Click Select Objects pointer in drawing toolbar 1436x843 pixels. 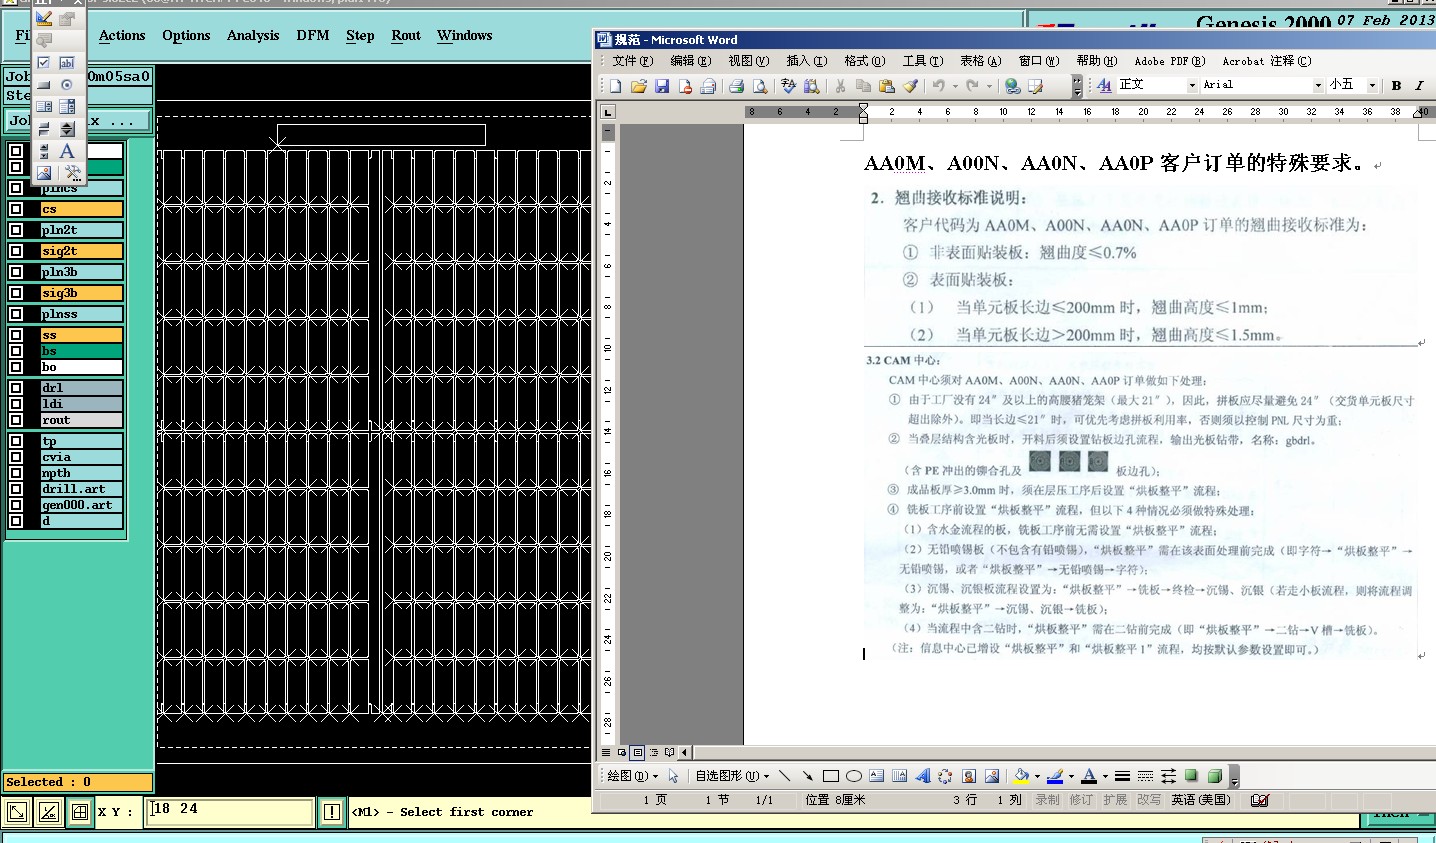point(674,776)
